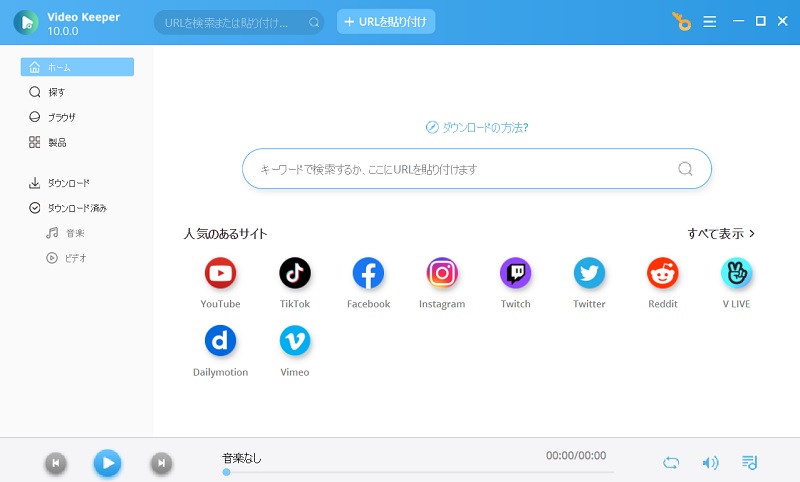800x482 pixels.
Task: Open the ダウンロード済み sidebar section
Action: coord(77,208)
